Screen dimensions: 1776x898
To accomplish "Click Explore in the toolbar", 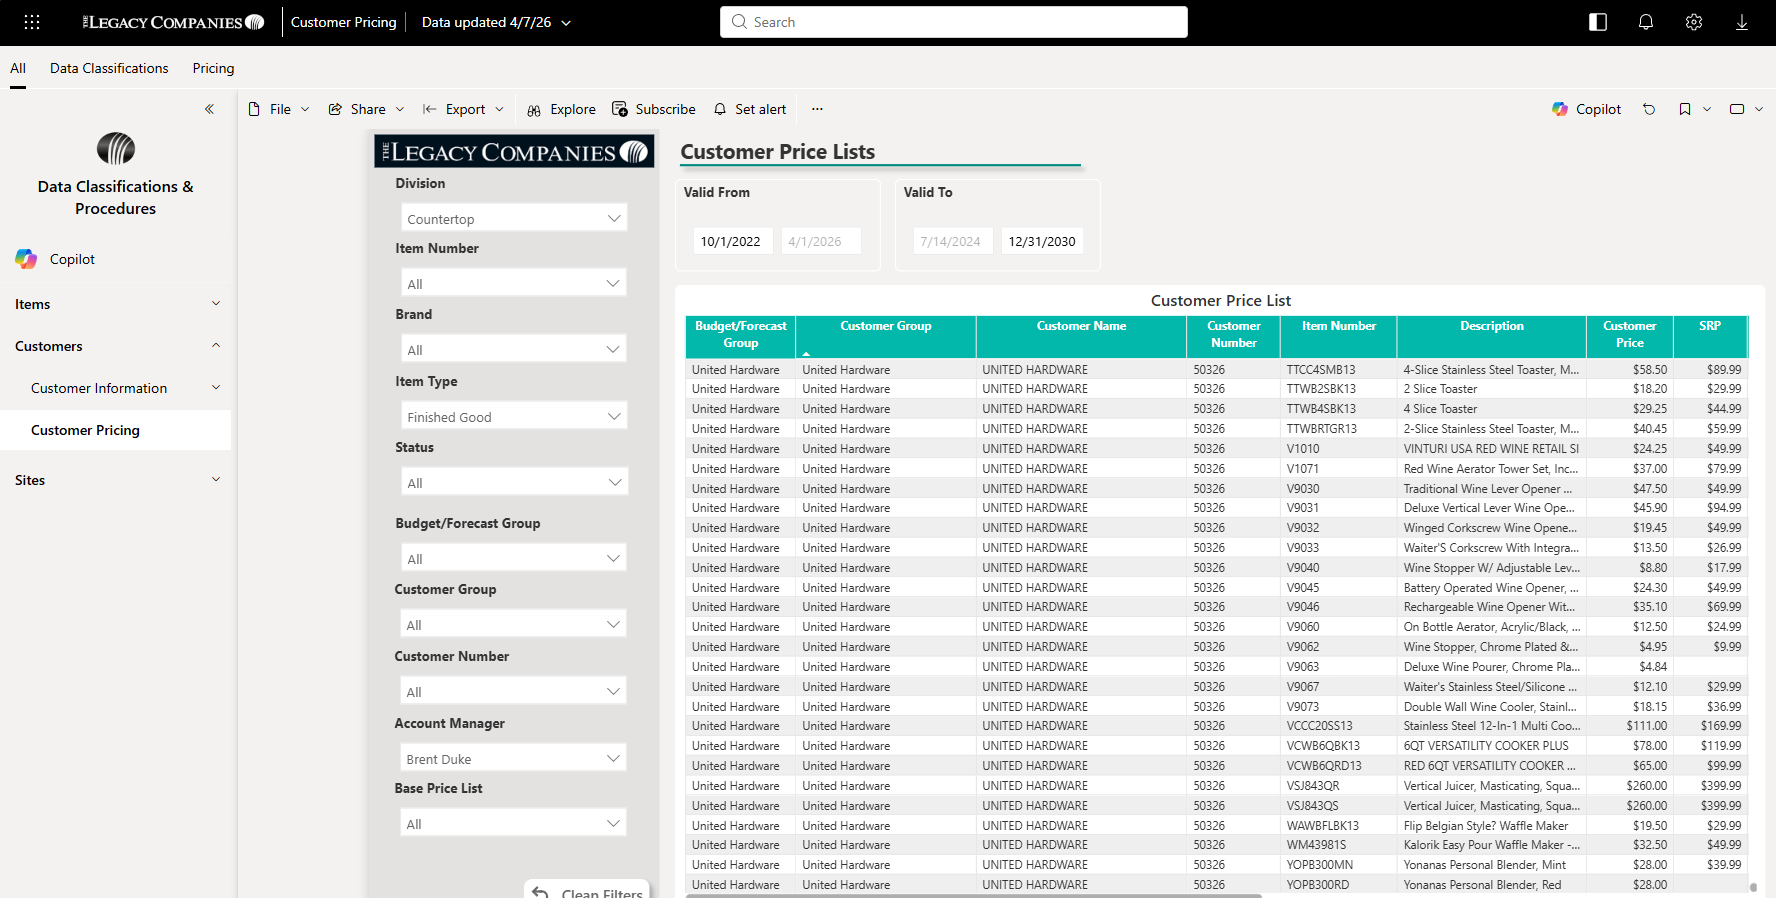I will (x=561, y=109).
